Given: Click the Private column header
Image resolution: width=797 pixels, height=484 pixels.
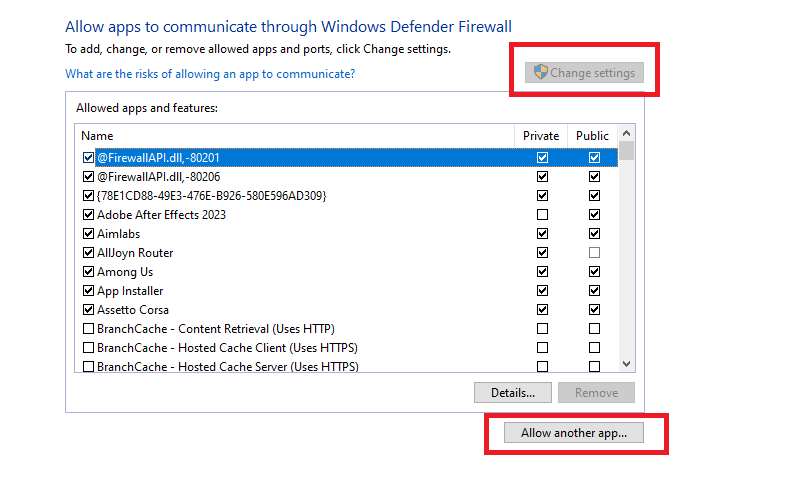Looking at the screenshot, I should tap(541, 136).
